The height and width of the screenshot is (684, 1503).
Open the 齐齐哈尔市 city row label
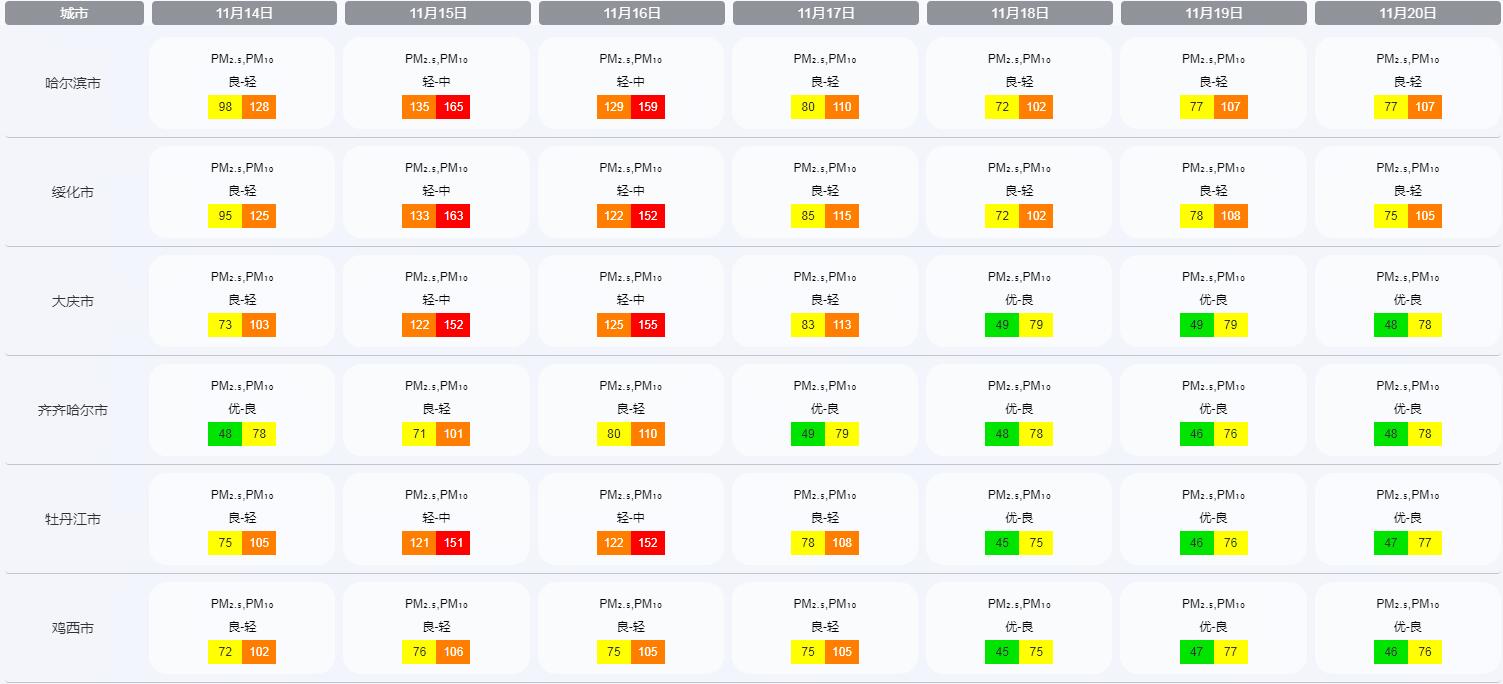[73, 410]
